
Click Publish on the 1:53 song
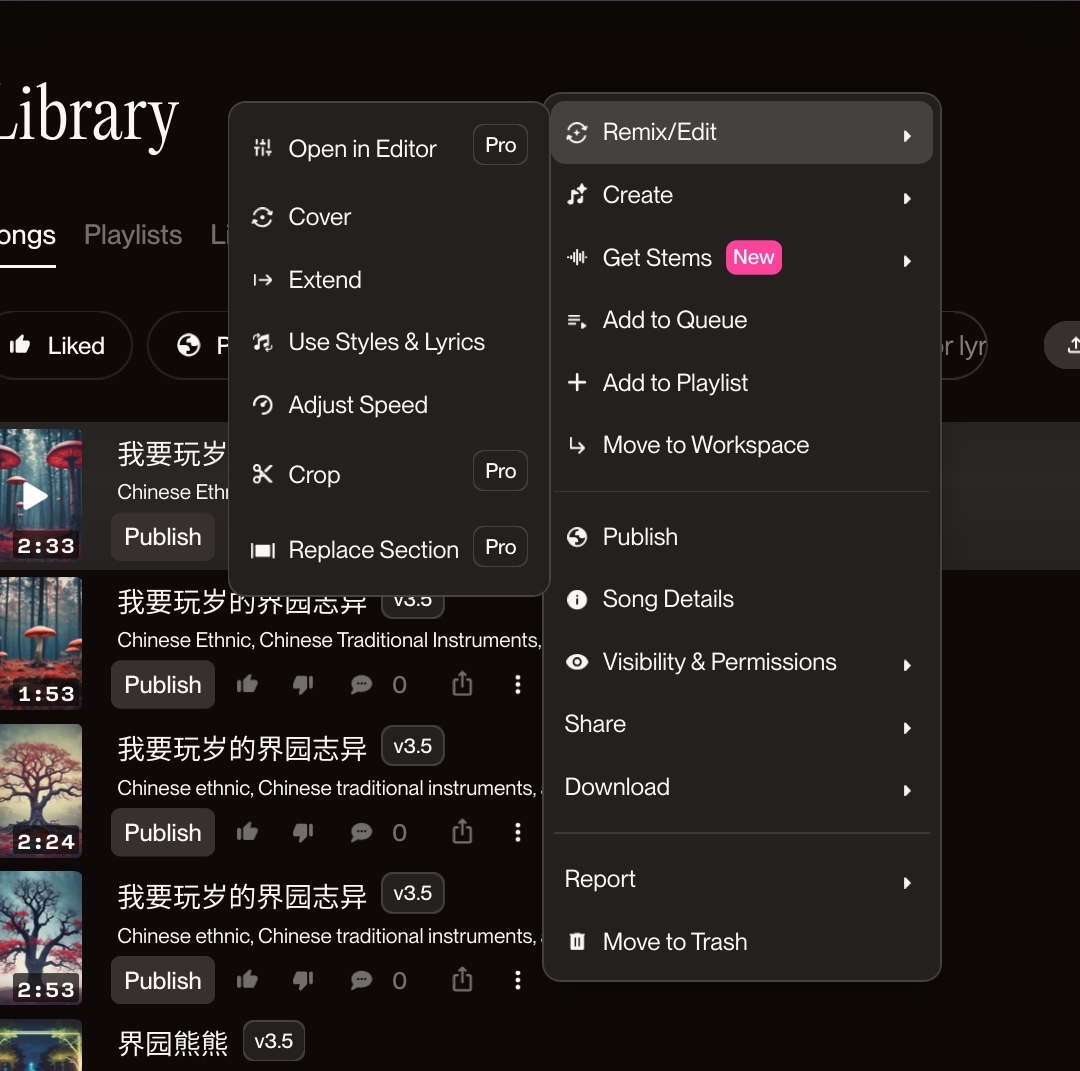[163, 685]
